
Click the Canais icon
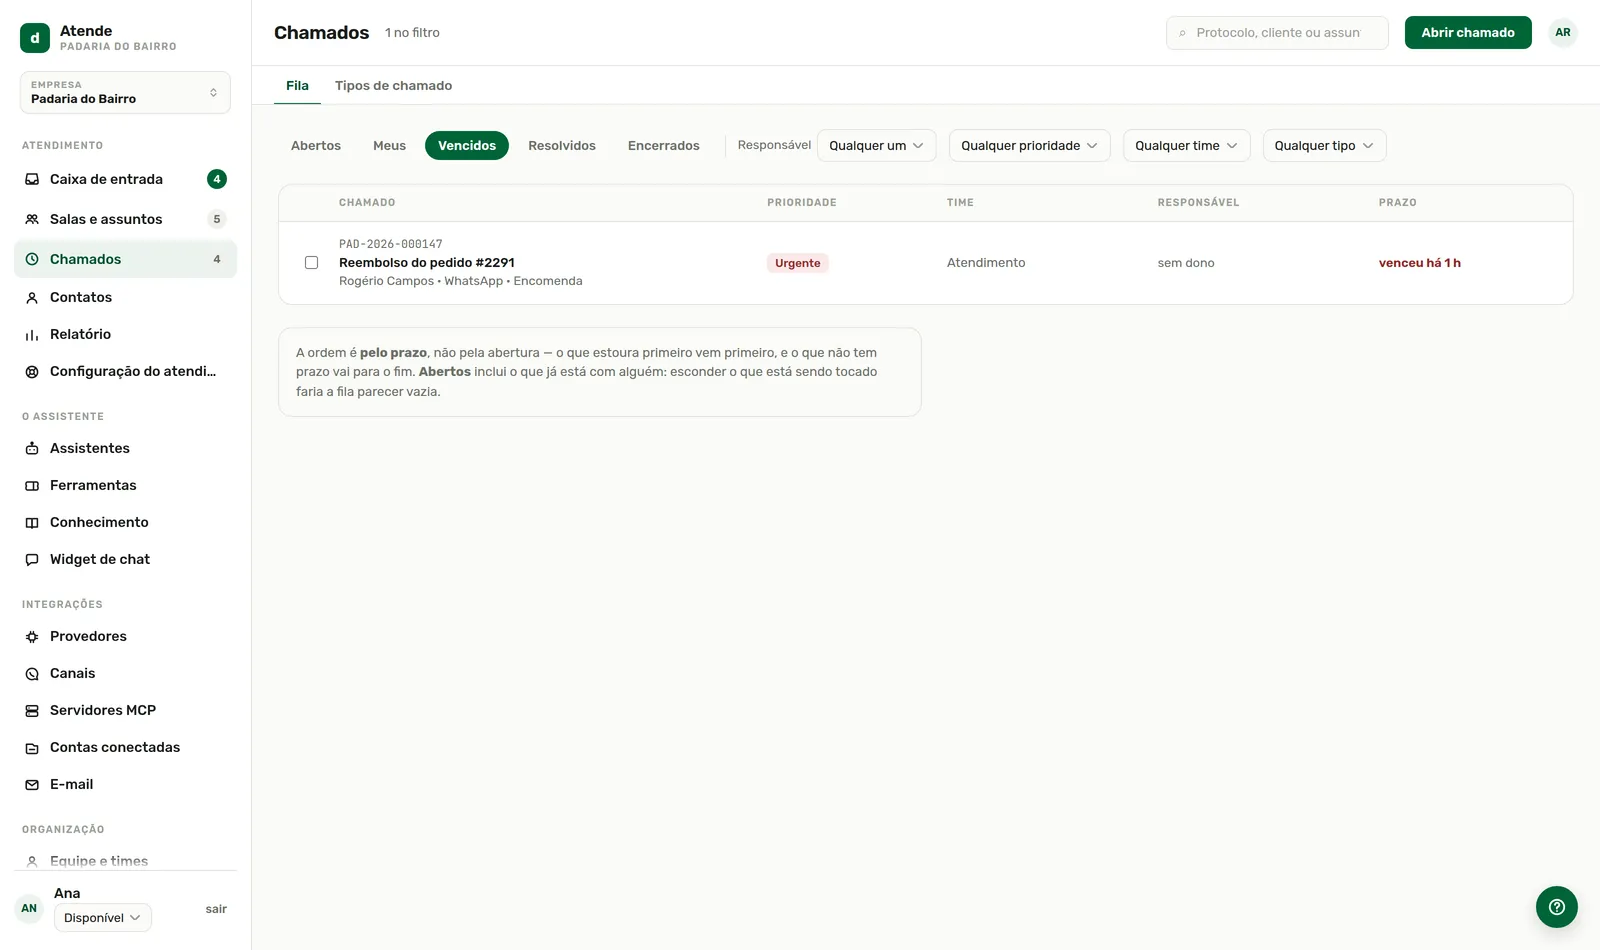coord(32,673)
